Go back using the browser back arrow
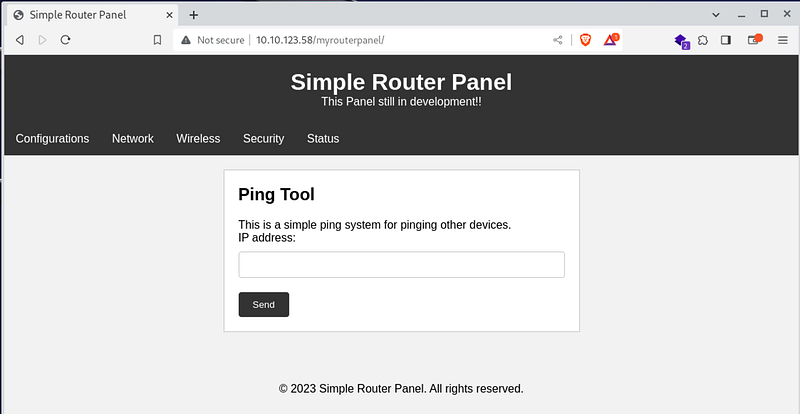800x414 pixels. tap(20, 40)
